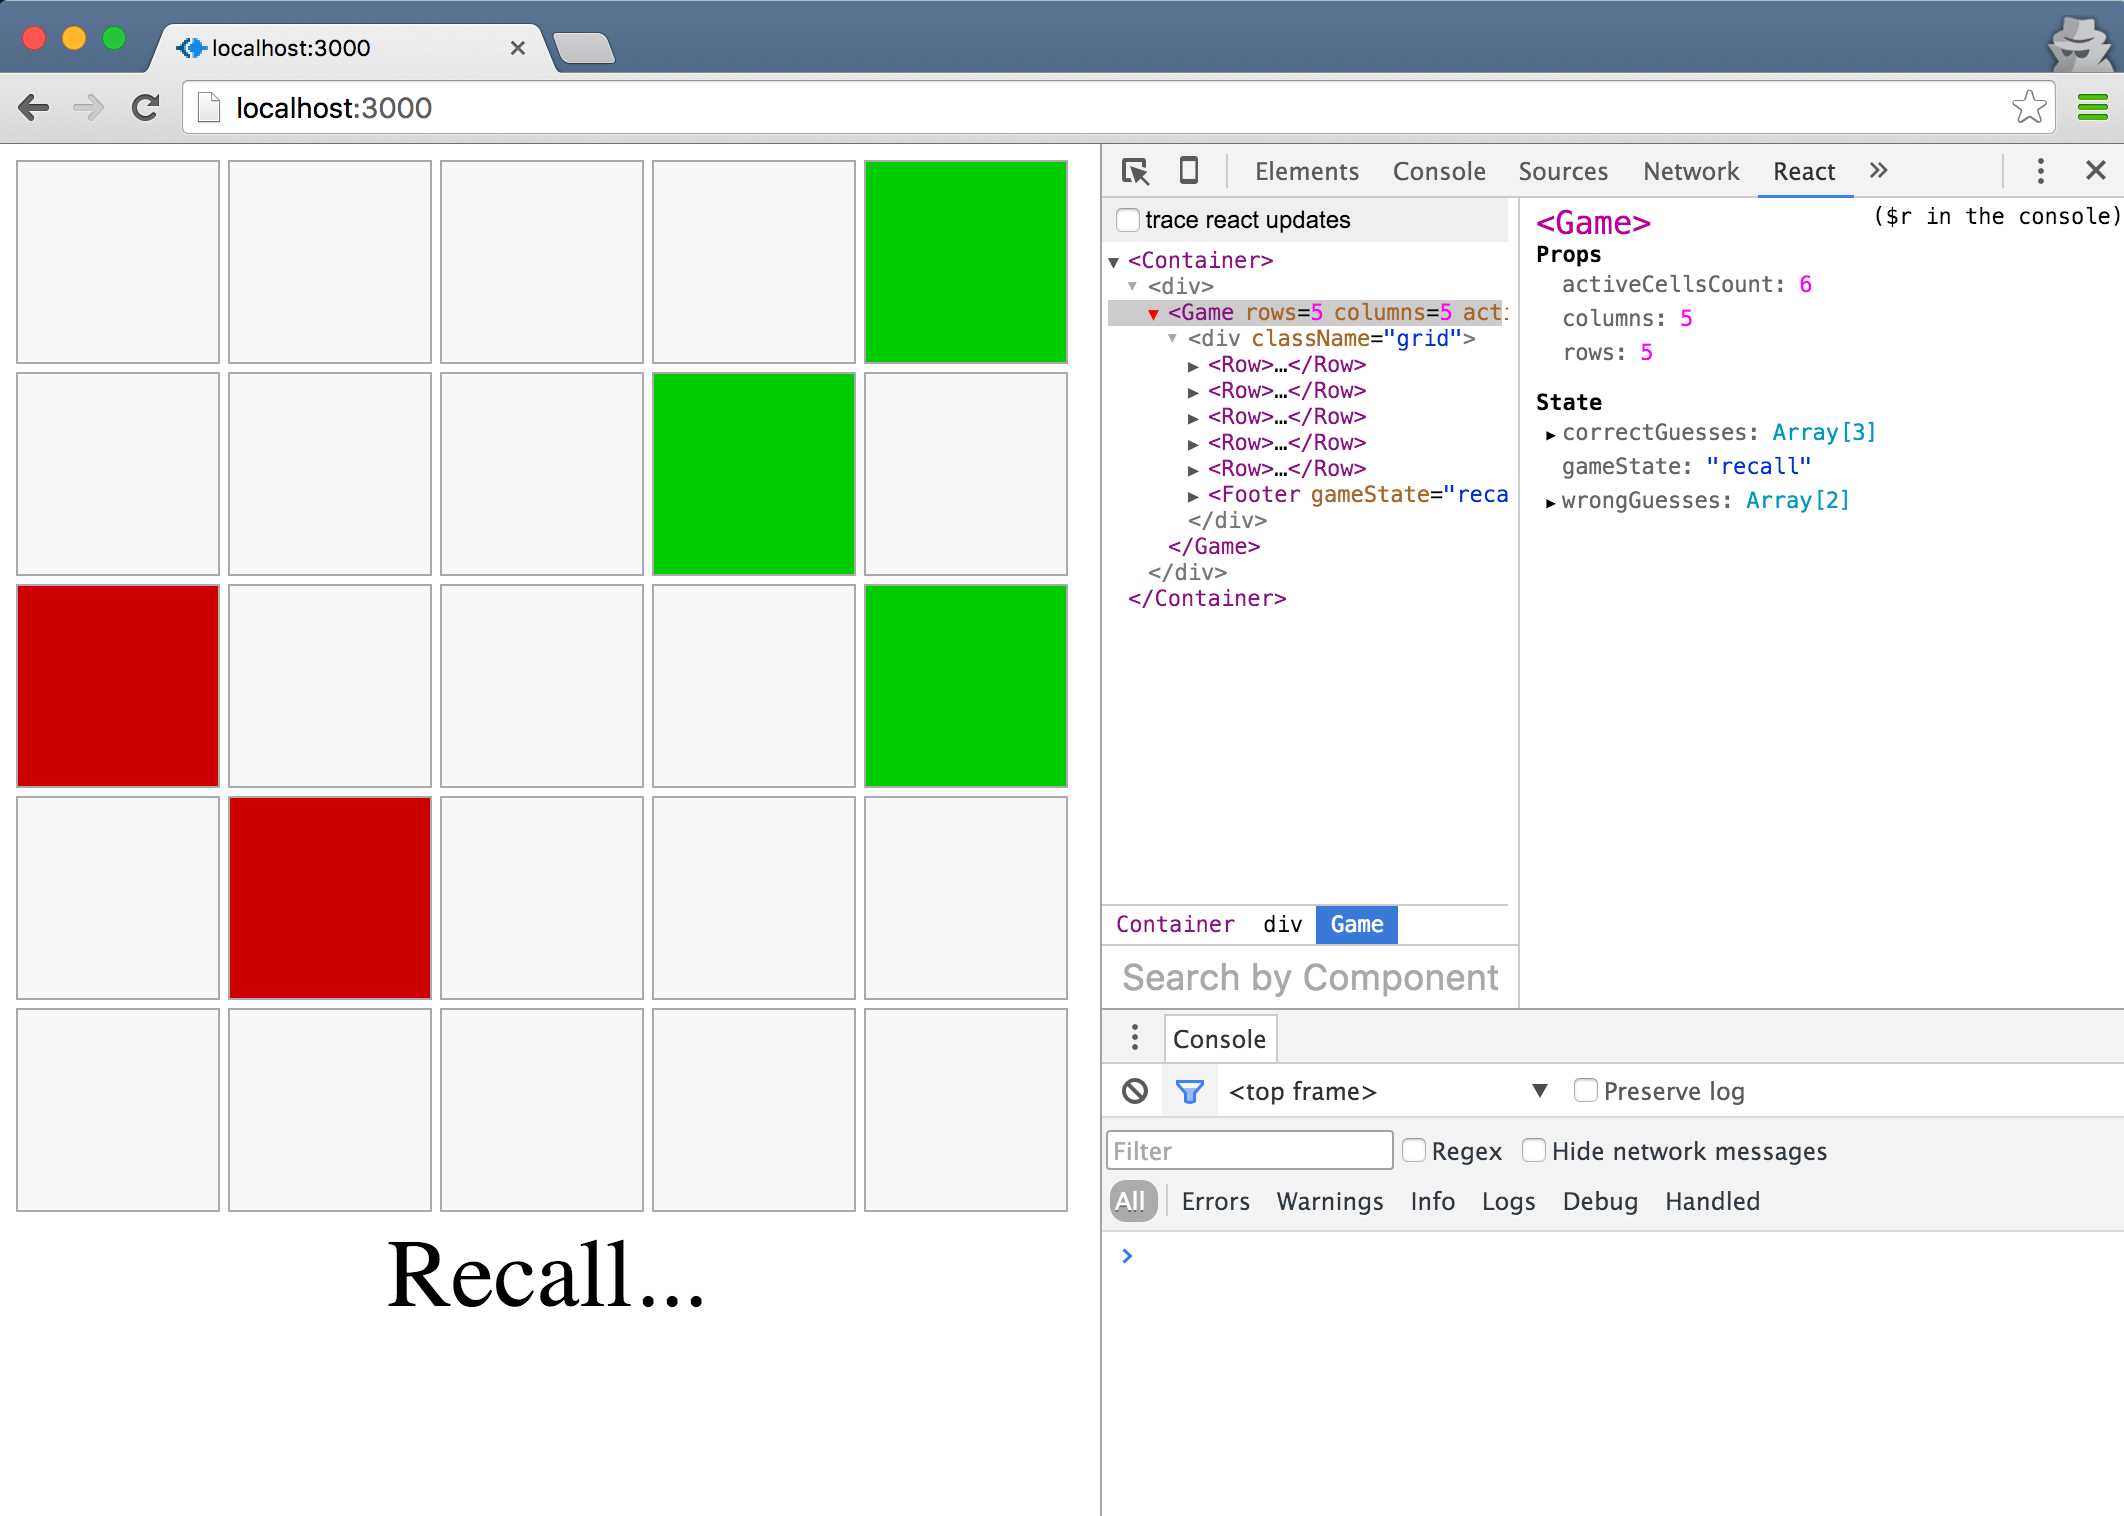Switch to the Elements tab

(1306, 171)
